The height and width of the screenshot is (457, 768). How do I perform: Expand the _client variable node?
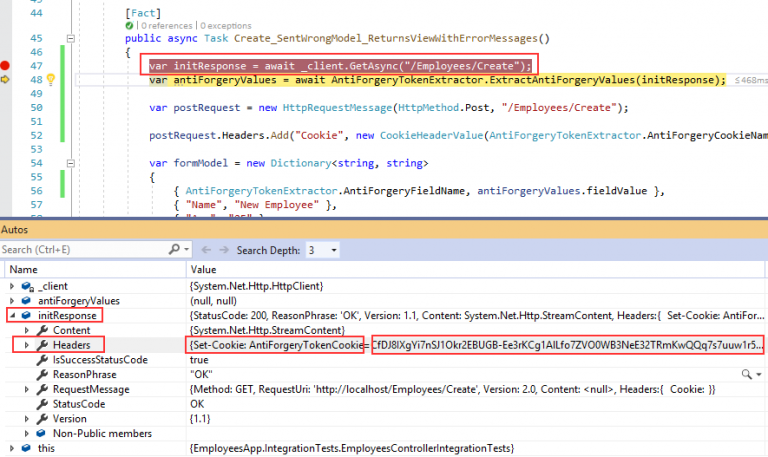pyautogui.click(x=11, y=286)
